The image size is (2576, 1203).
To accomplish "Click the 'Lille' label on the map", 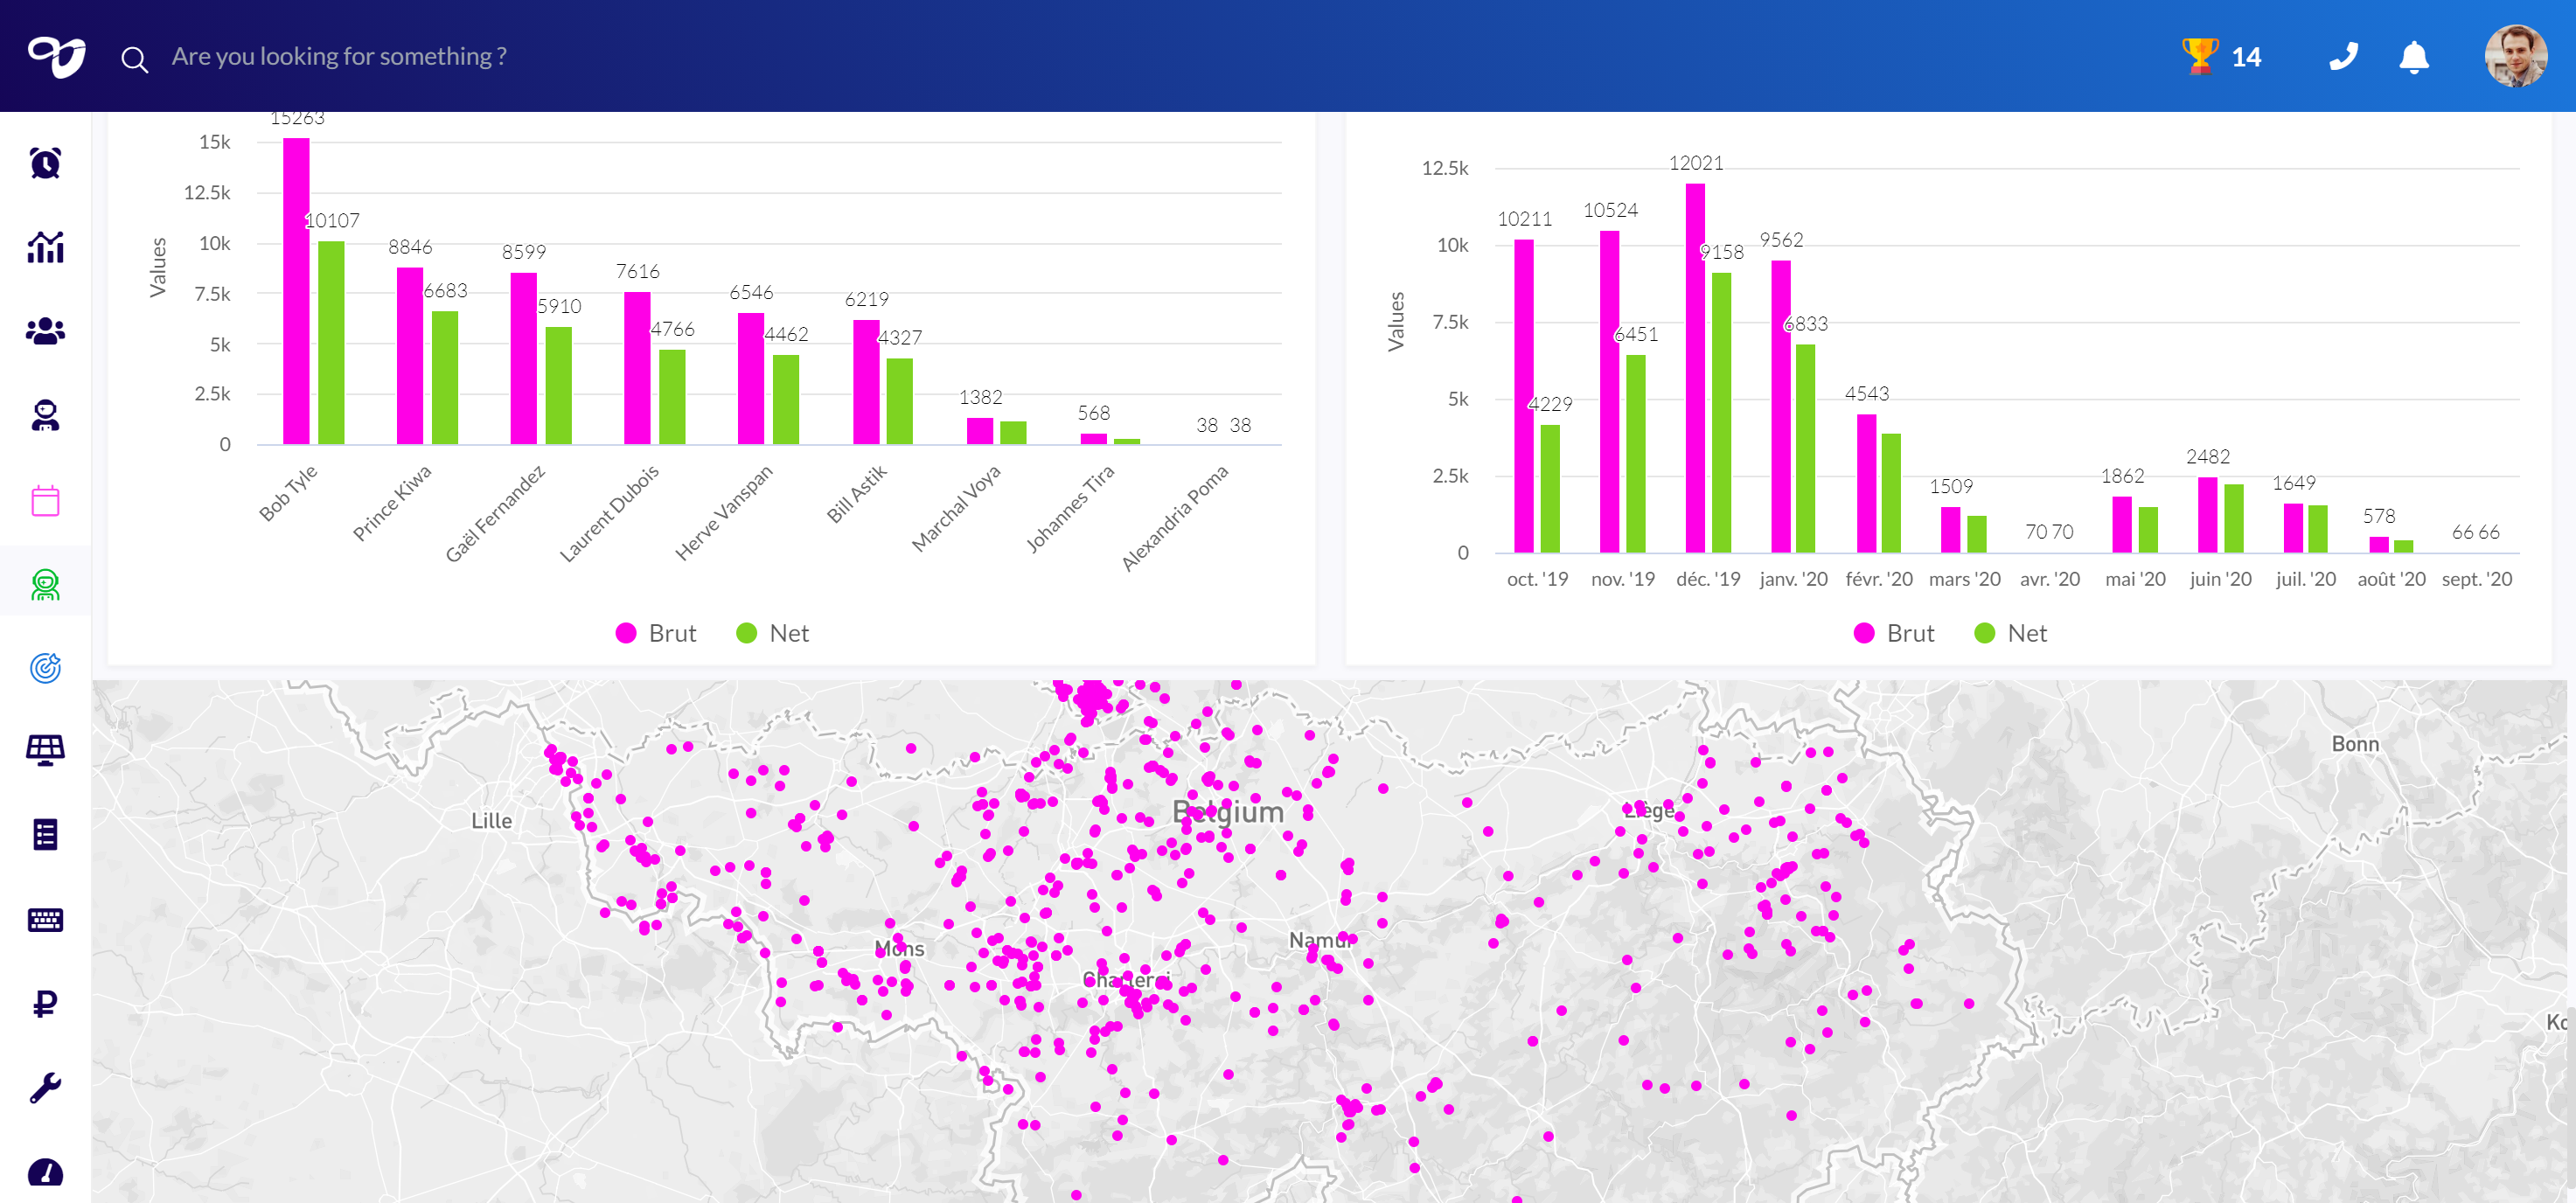I will click(491, 821).
